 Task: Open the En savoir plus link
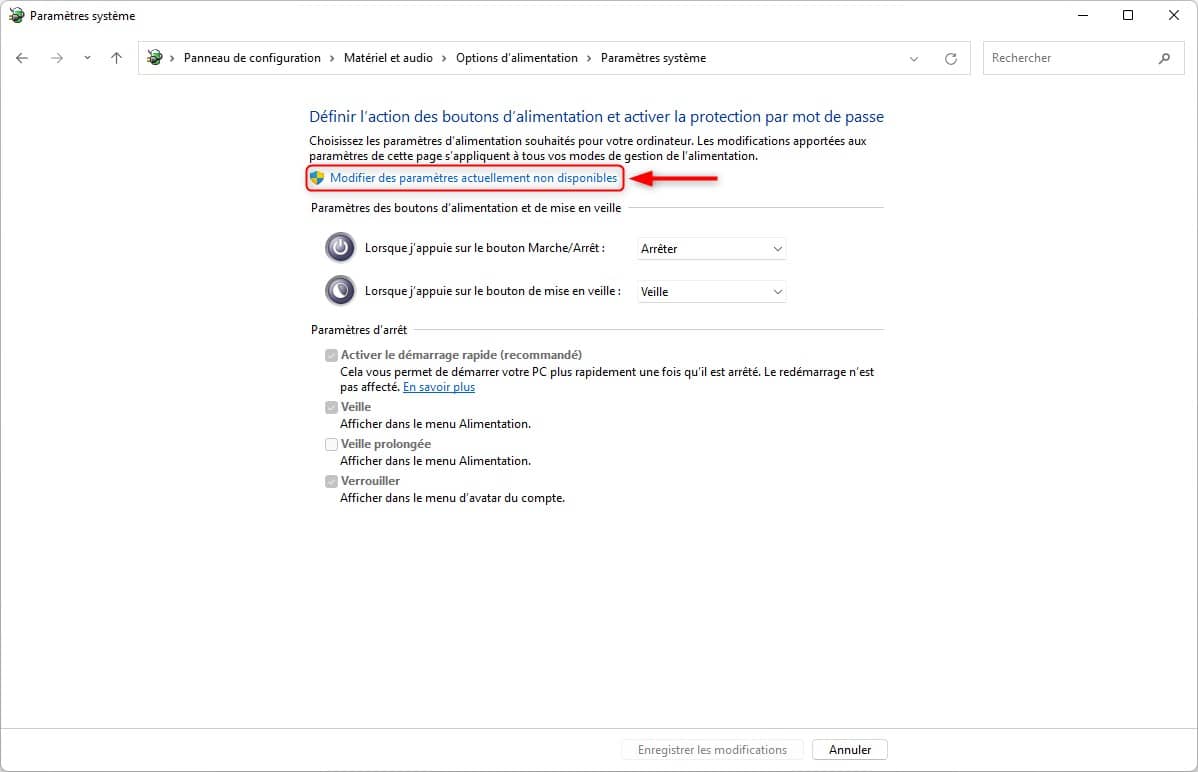point(439,388)
